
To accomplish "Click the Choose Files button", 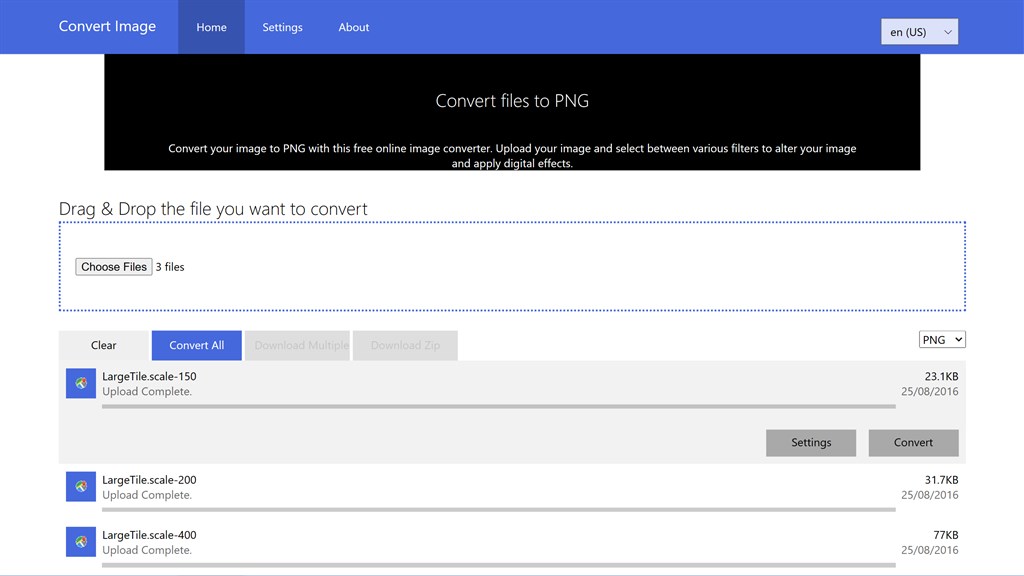I will click(113, 266).
